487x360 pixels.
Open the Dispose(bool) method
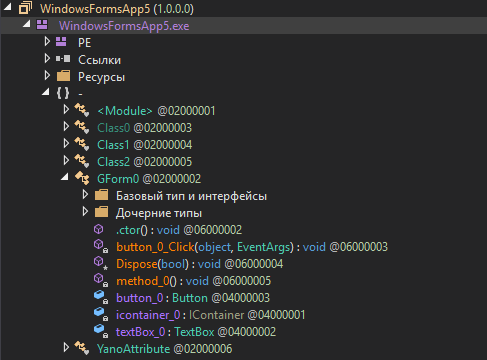click(199, 264)
